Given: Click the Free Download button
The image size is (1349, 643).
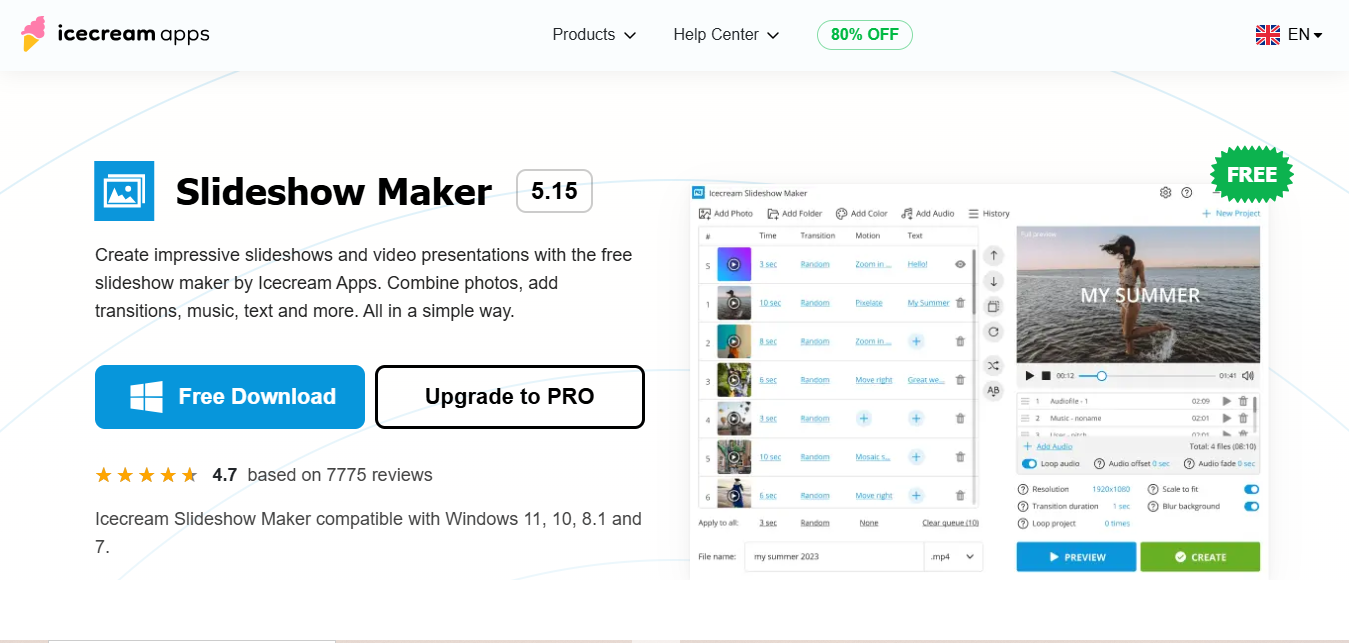Looking at the screenshot, I should pos(230,397).
